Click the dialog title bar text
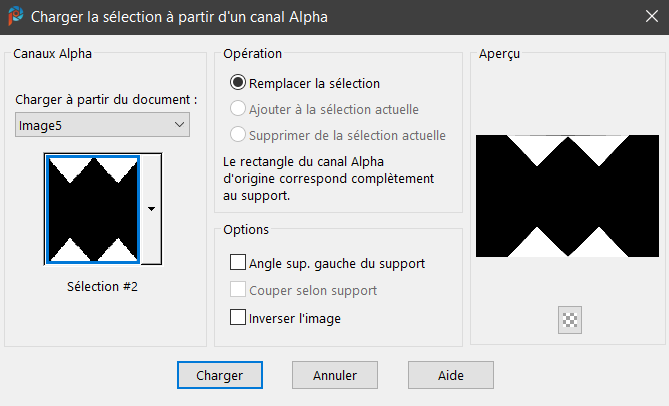Screen dimensions: 669x406 click(179, 17)
